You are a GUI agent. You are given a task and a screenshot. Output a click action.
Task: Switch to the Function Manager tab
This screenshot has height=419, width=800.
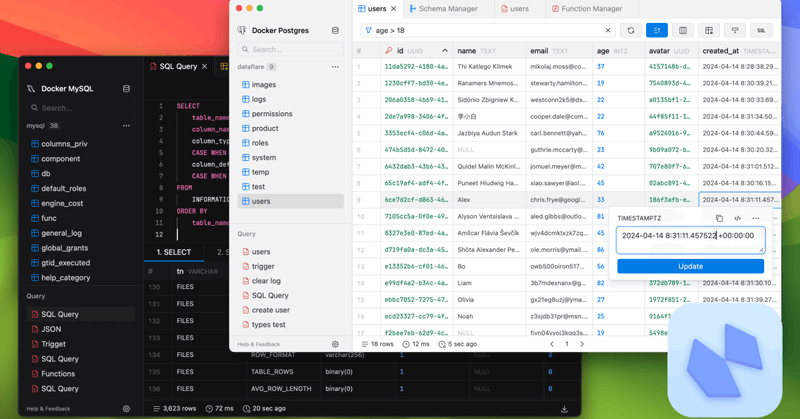click(587, 9)
